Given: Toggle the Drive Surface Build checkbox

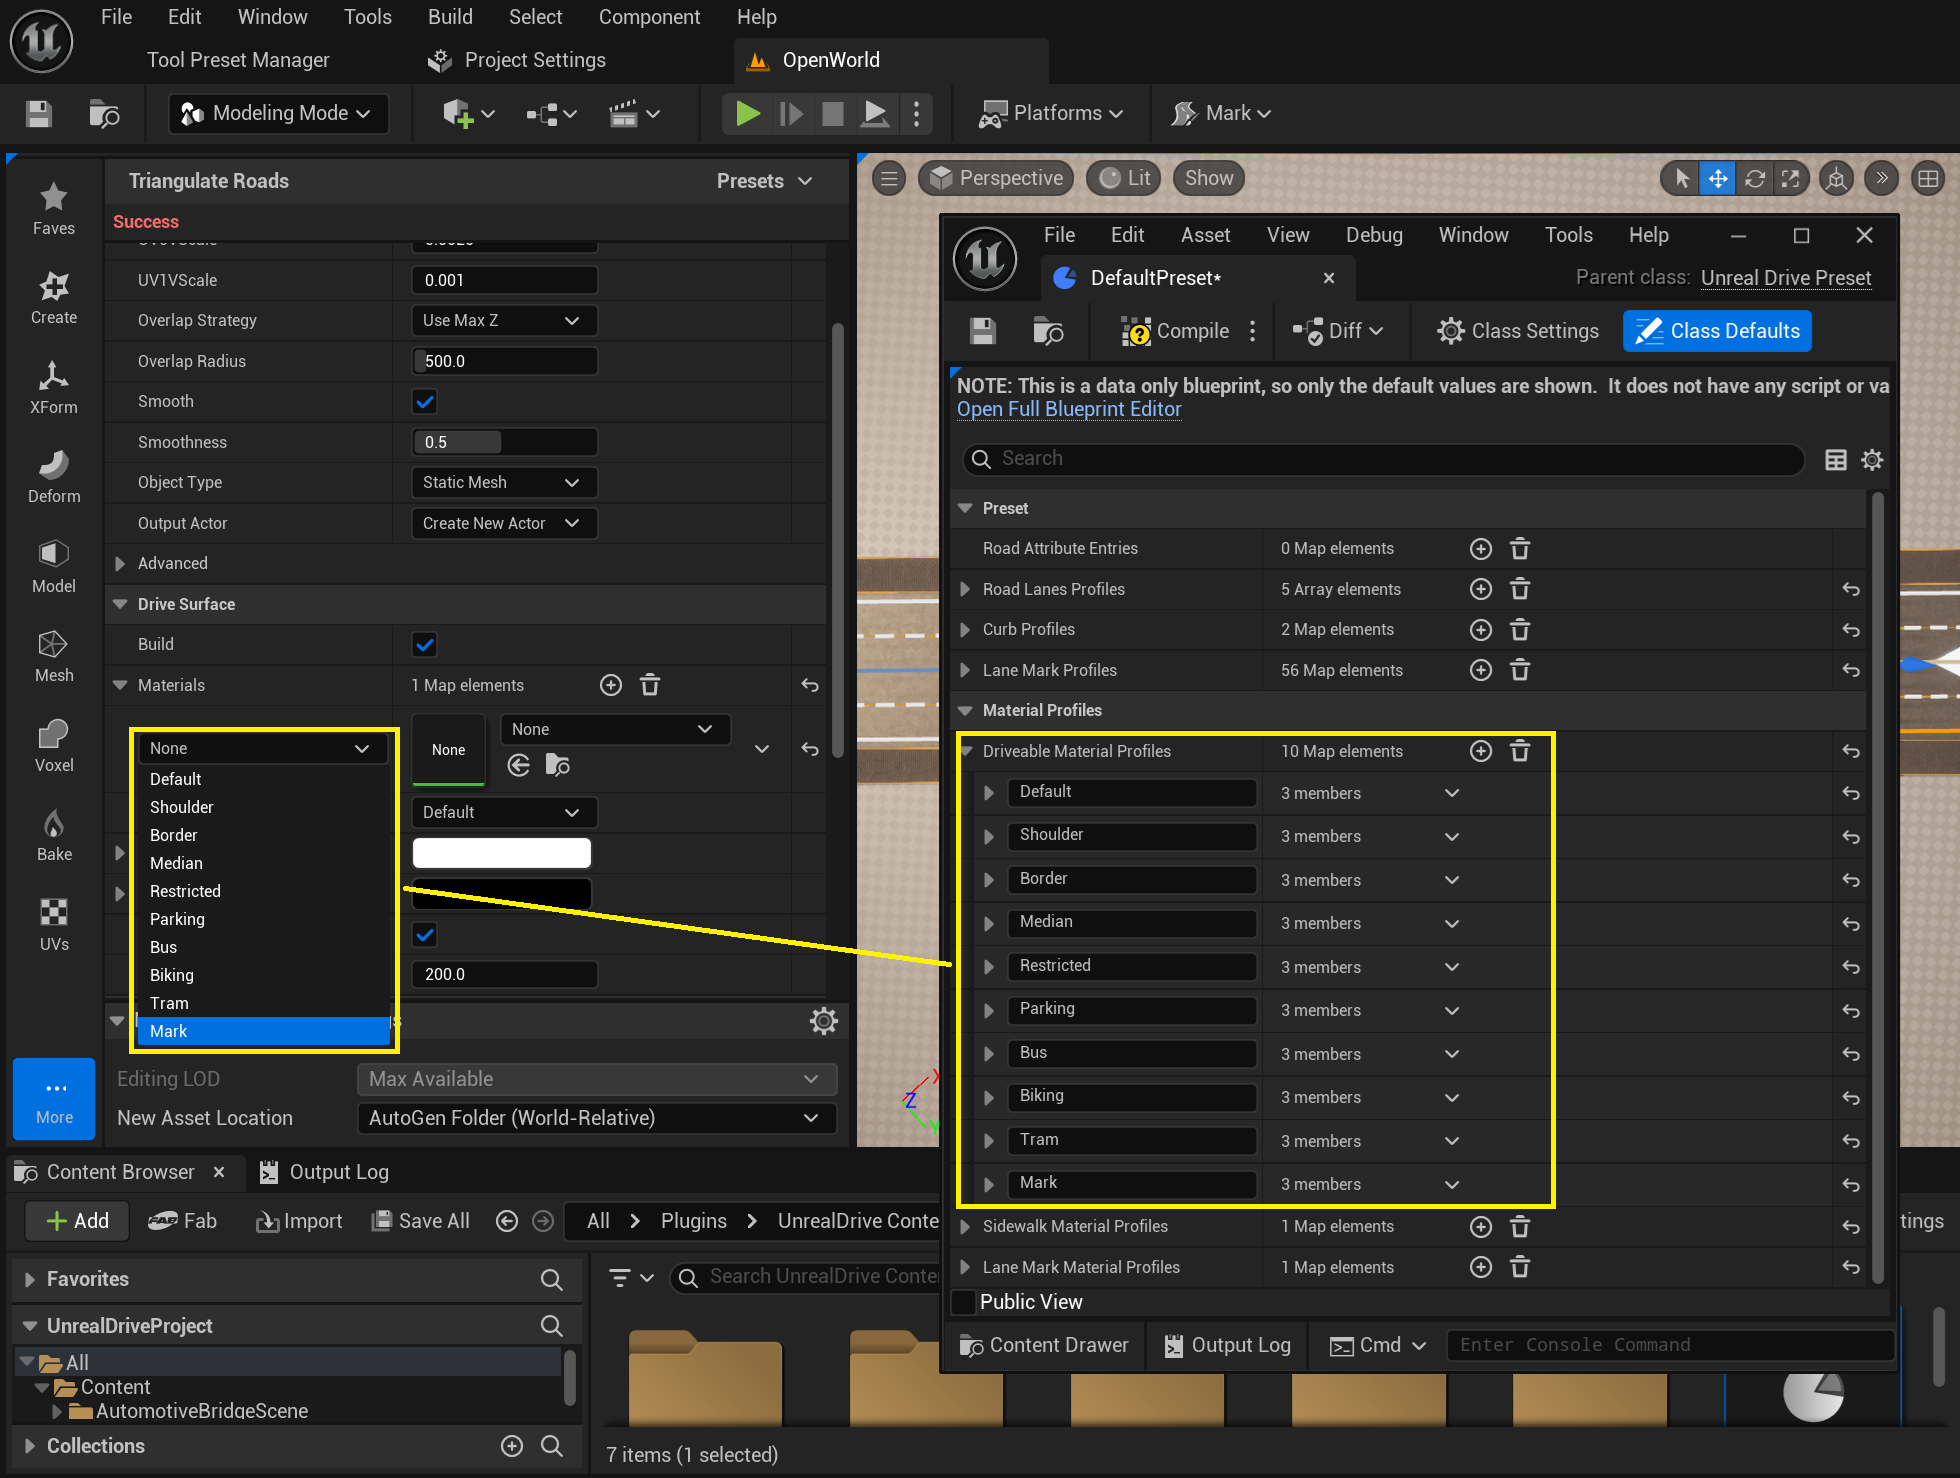Looking at the screenshot, I should 425,645.
